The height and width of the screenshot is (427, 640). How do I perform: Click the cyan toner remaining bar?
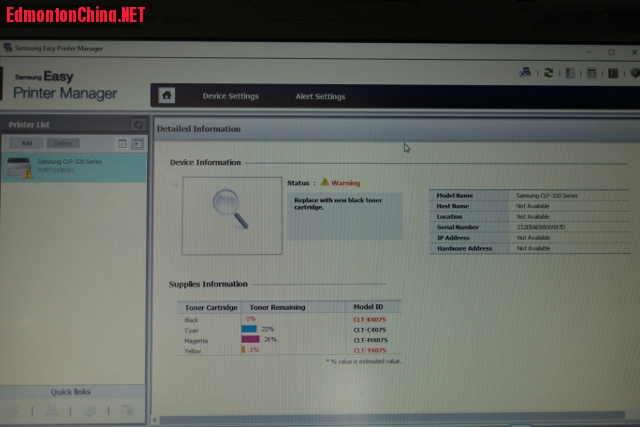249,329
